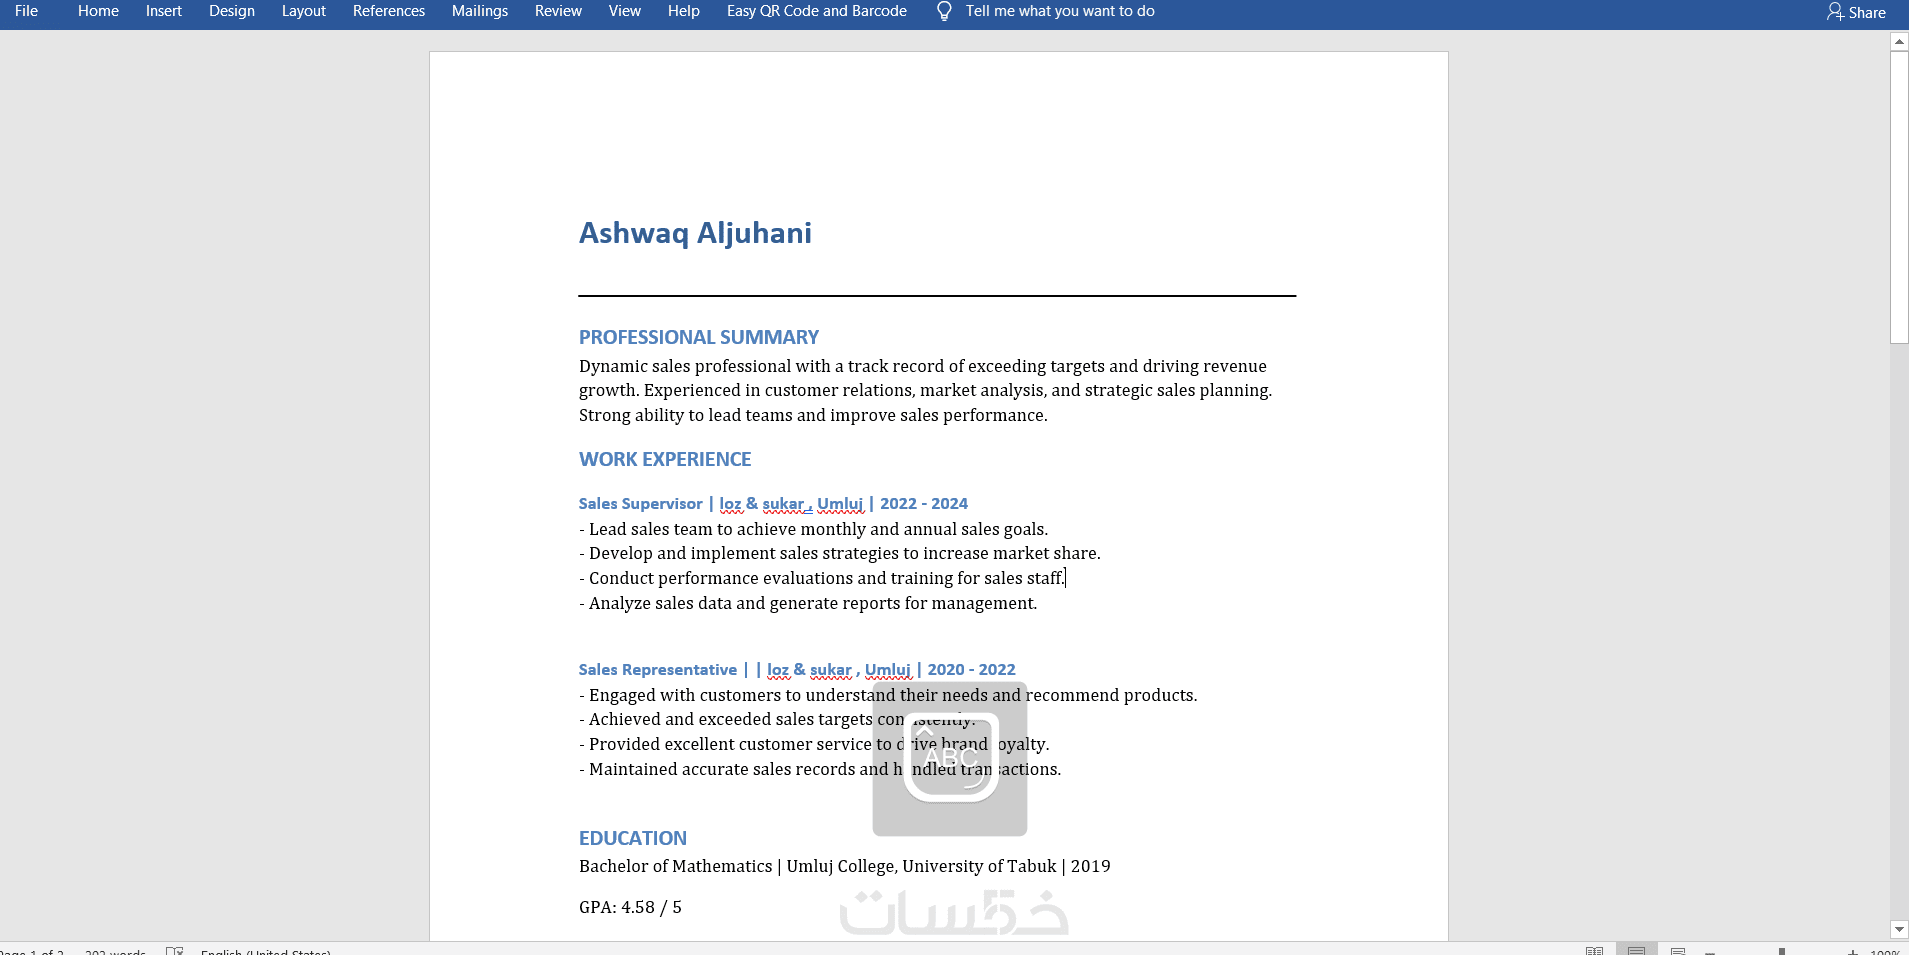The image size is (1909, 955).
Task: Click the name 'Ashwaq Aljuhani' heading
Action: coord(695,233)
